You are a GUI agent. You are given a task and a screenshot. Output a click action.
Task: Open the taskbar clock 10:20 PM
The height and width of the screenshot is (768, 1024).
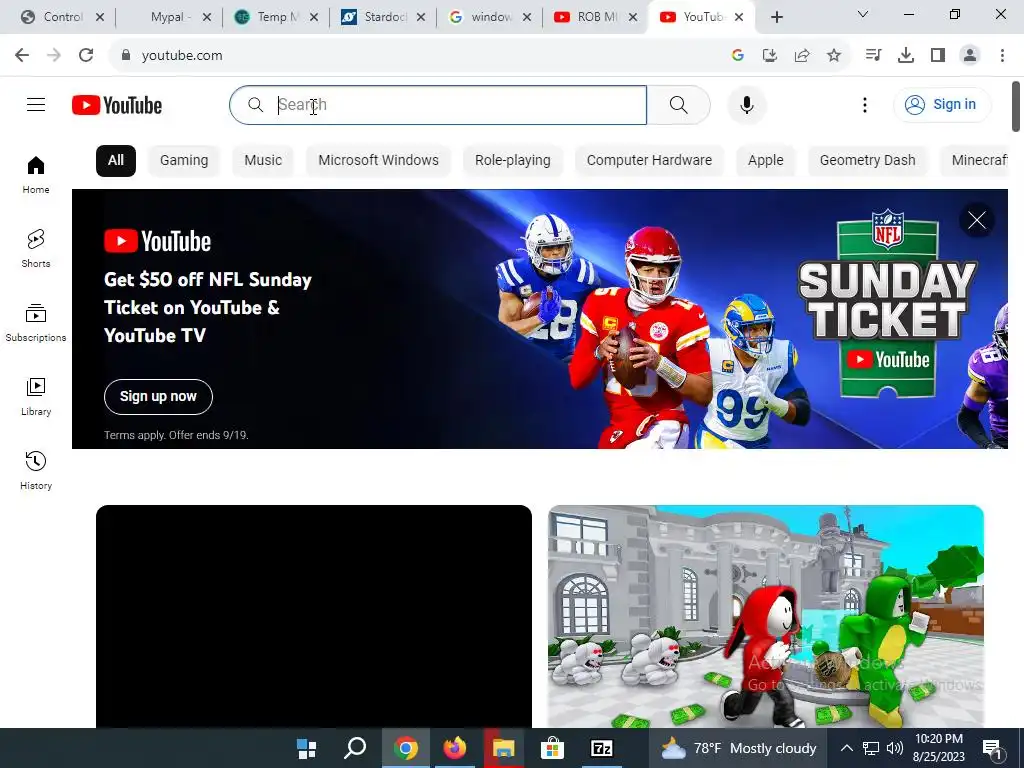tap(939, 748)
